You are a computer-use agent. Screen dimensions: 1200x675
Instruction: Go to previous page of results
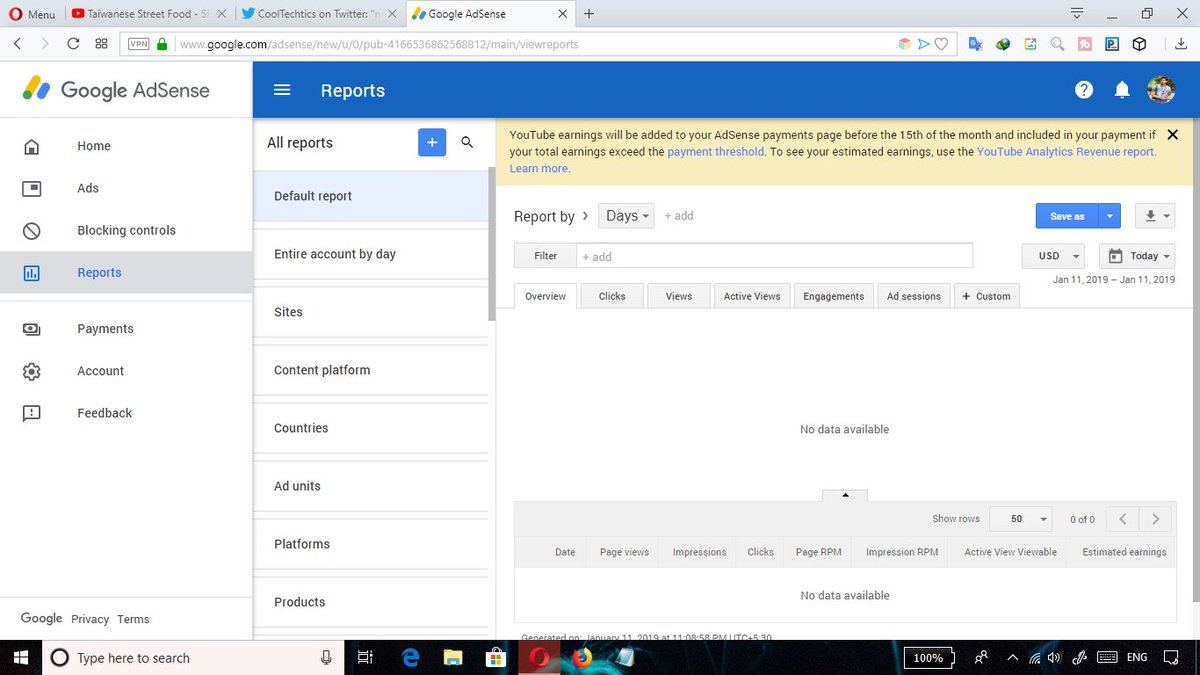point(1123,519)
